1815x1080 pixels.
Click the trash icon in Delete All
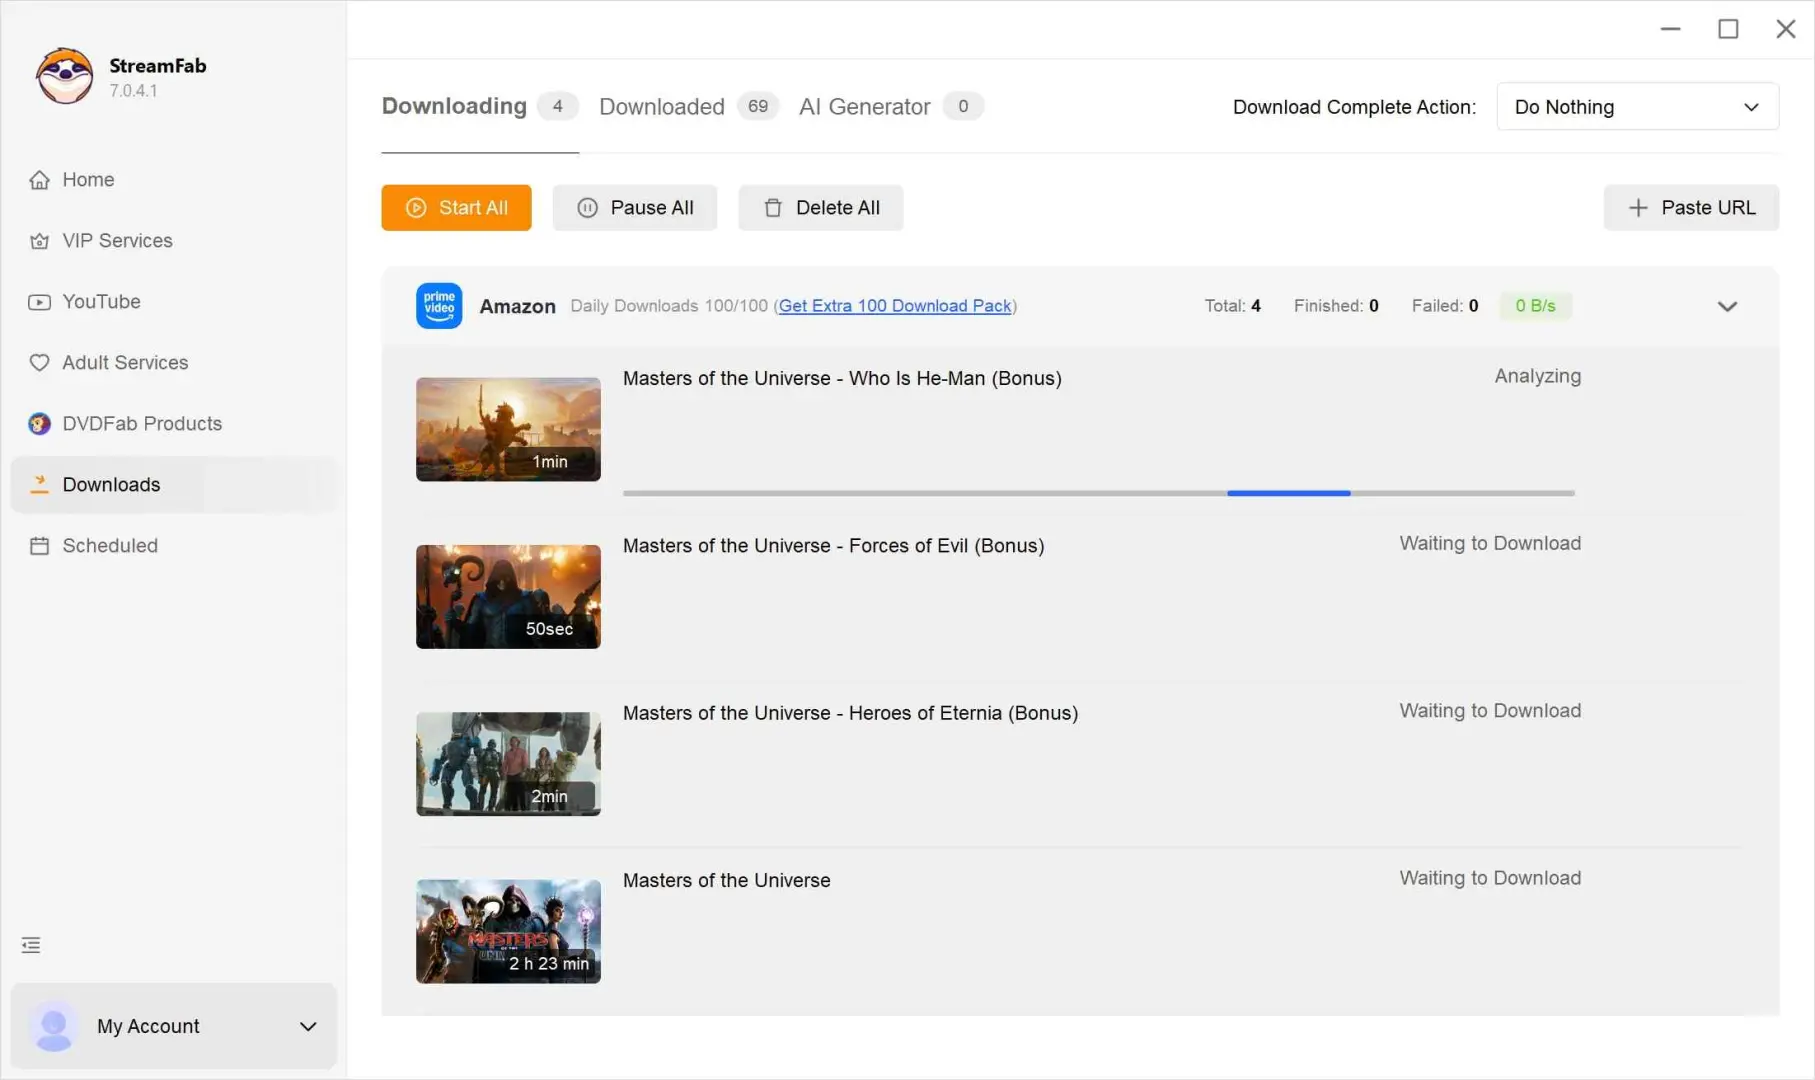(x=773, y=208)
